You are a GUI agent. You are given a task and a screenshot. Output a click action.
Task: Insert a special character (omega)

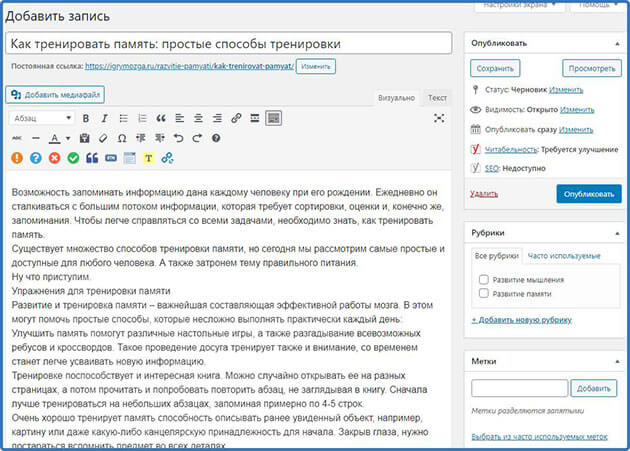click(122, 138)
